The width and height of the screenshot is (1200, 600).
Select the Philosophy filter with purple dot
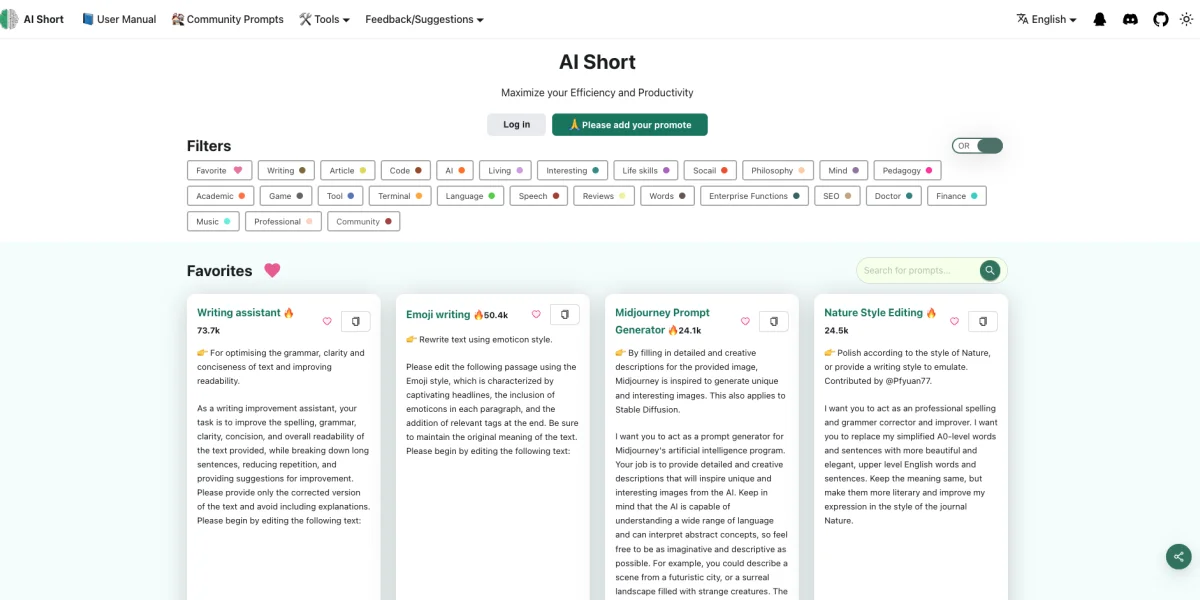(x=777, y=170)
